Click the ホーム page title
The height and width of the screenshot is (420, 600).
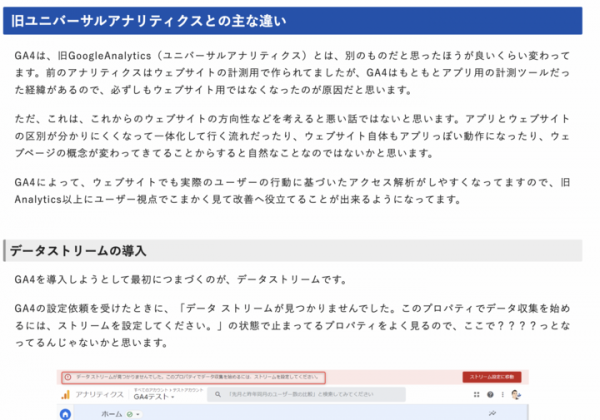tap(112, 414)
